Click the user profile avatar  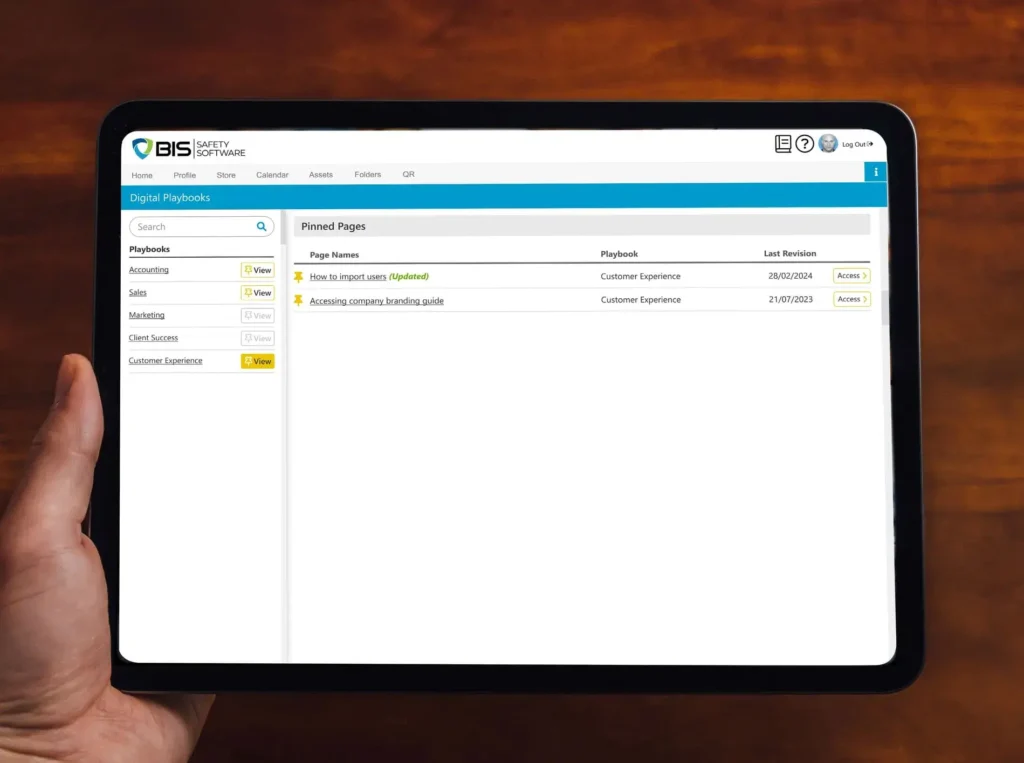[828, 144]
